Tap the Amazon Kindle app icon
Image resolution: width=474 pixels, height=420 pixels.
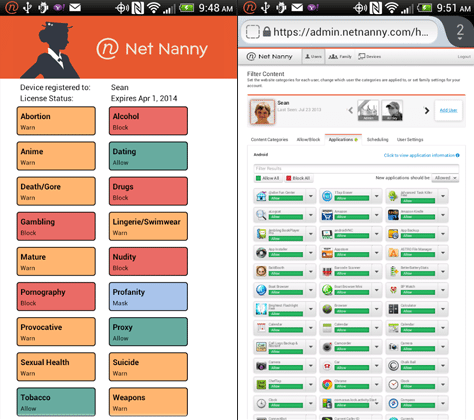point(393,215)
